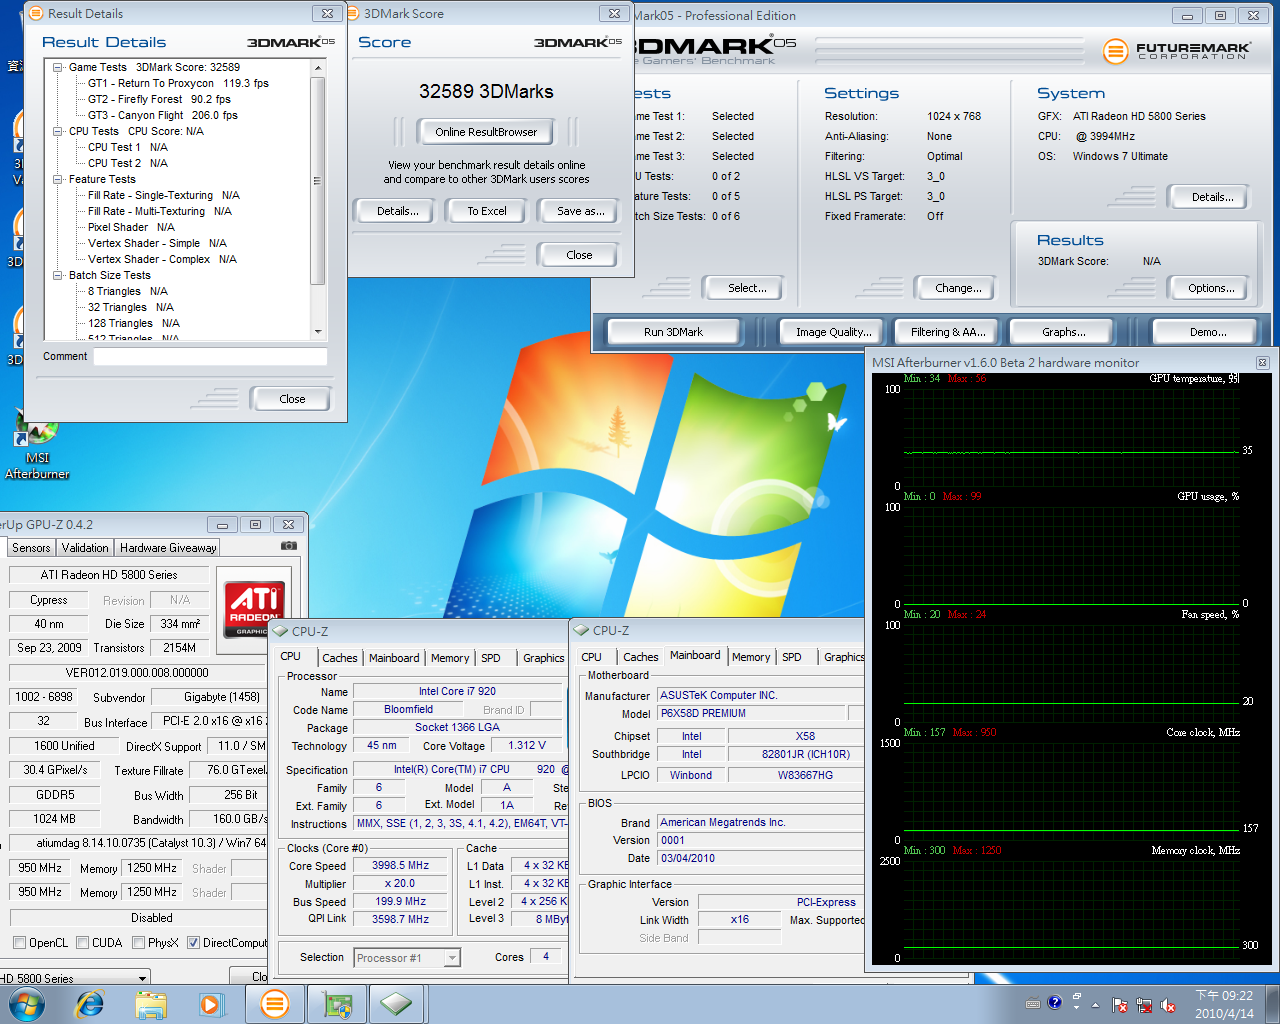
Task: Open the HD 5800 Series GPU dropdown
Action: tap(142, 978)
